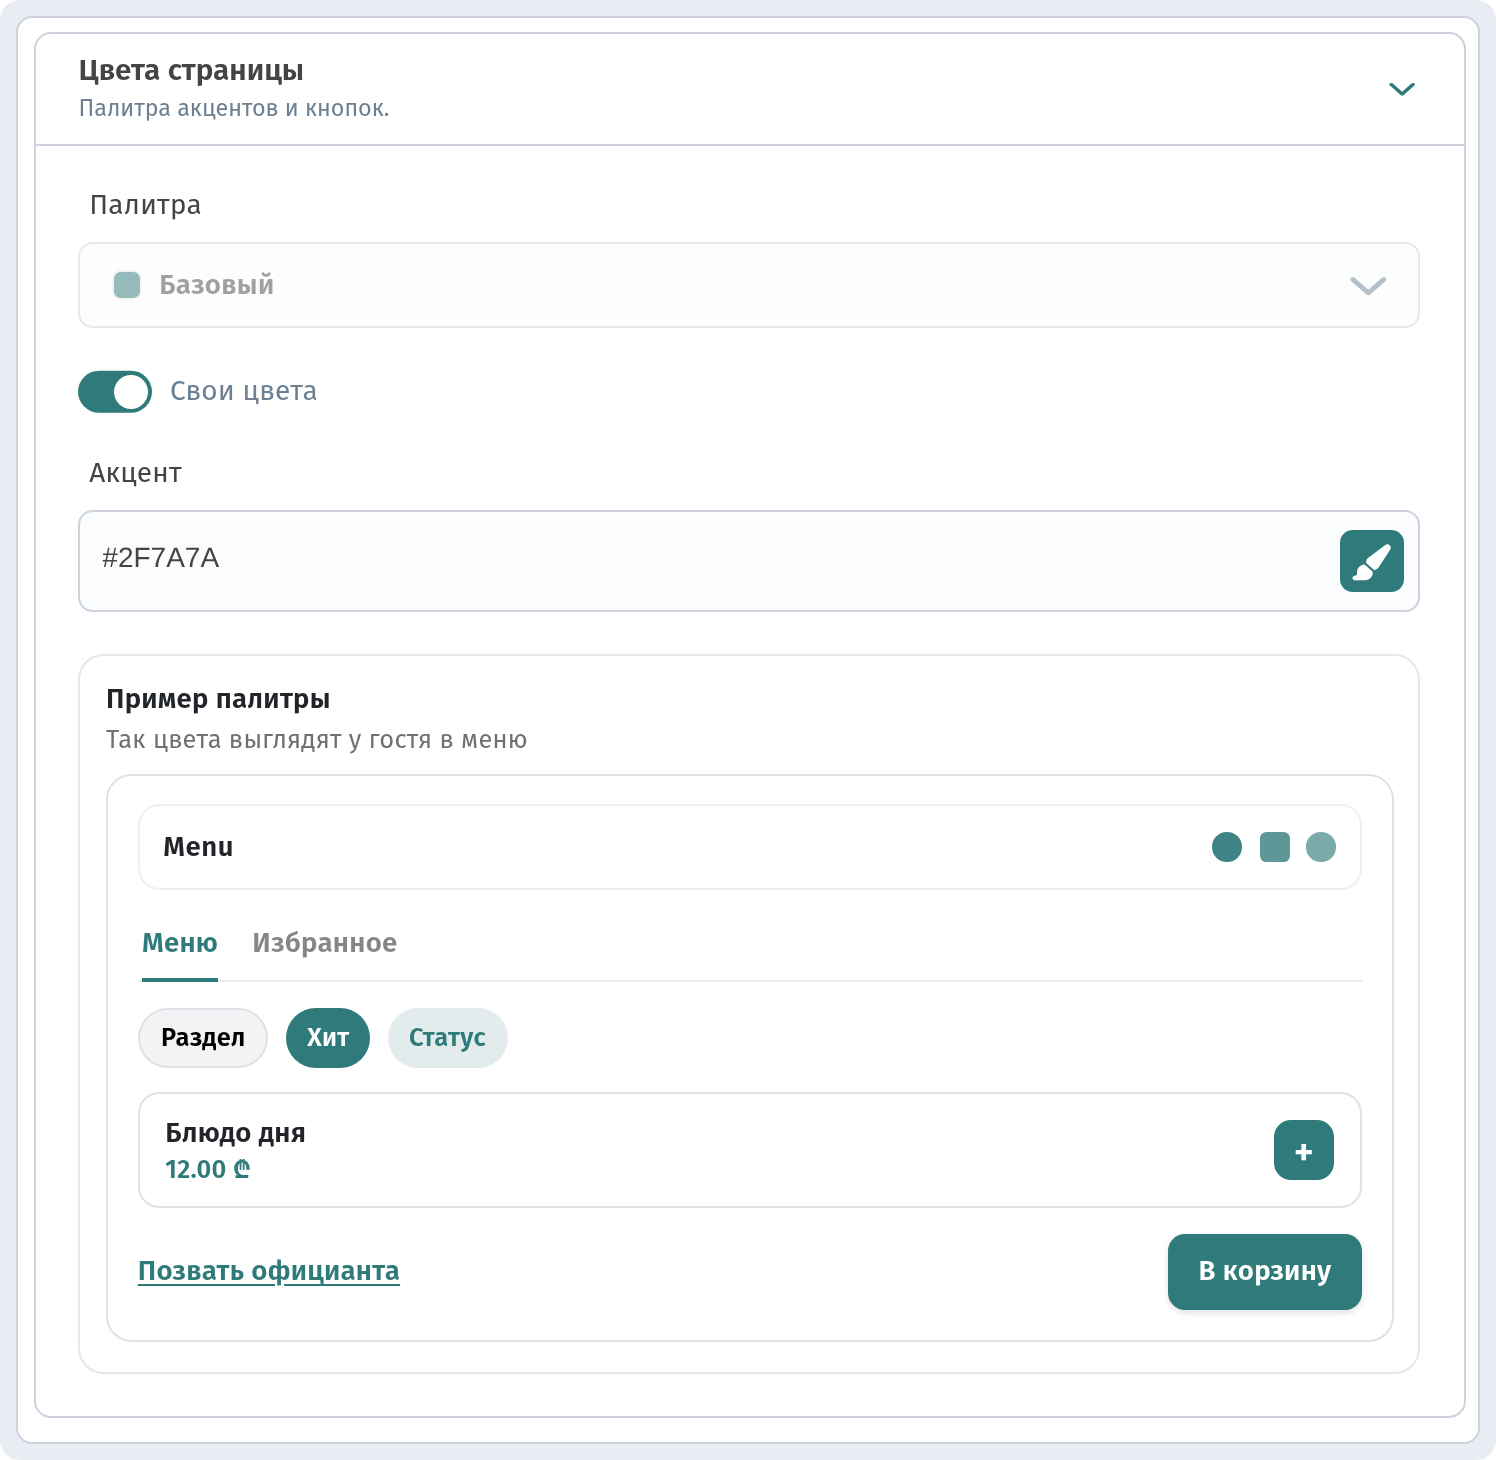Viewport: 1496px width, 1460px height.
Task: Click the square teal swatch in Menu preview
Action: [1274, 847]
